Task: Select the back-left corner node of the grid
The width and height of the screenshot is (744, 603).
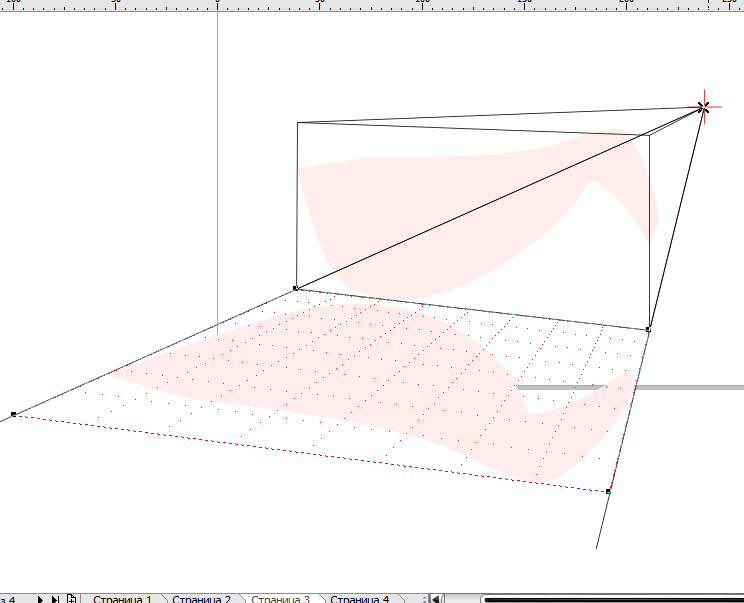Action: (x=295, y=288)
